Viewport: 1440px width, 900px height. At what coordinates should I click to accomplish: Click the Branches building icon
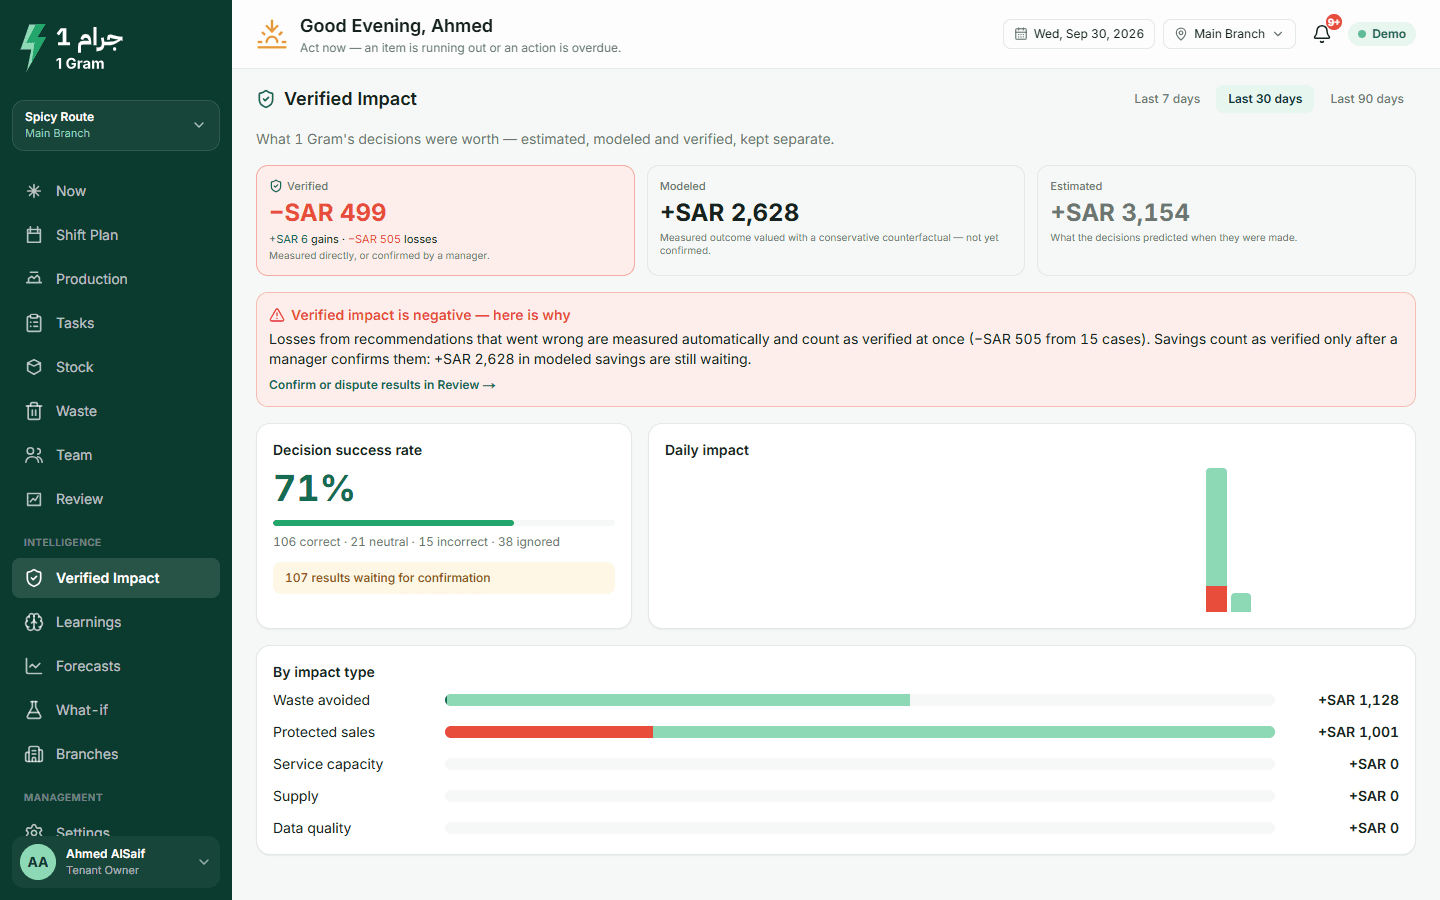click(34, 754)
